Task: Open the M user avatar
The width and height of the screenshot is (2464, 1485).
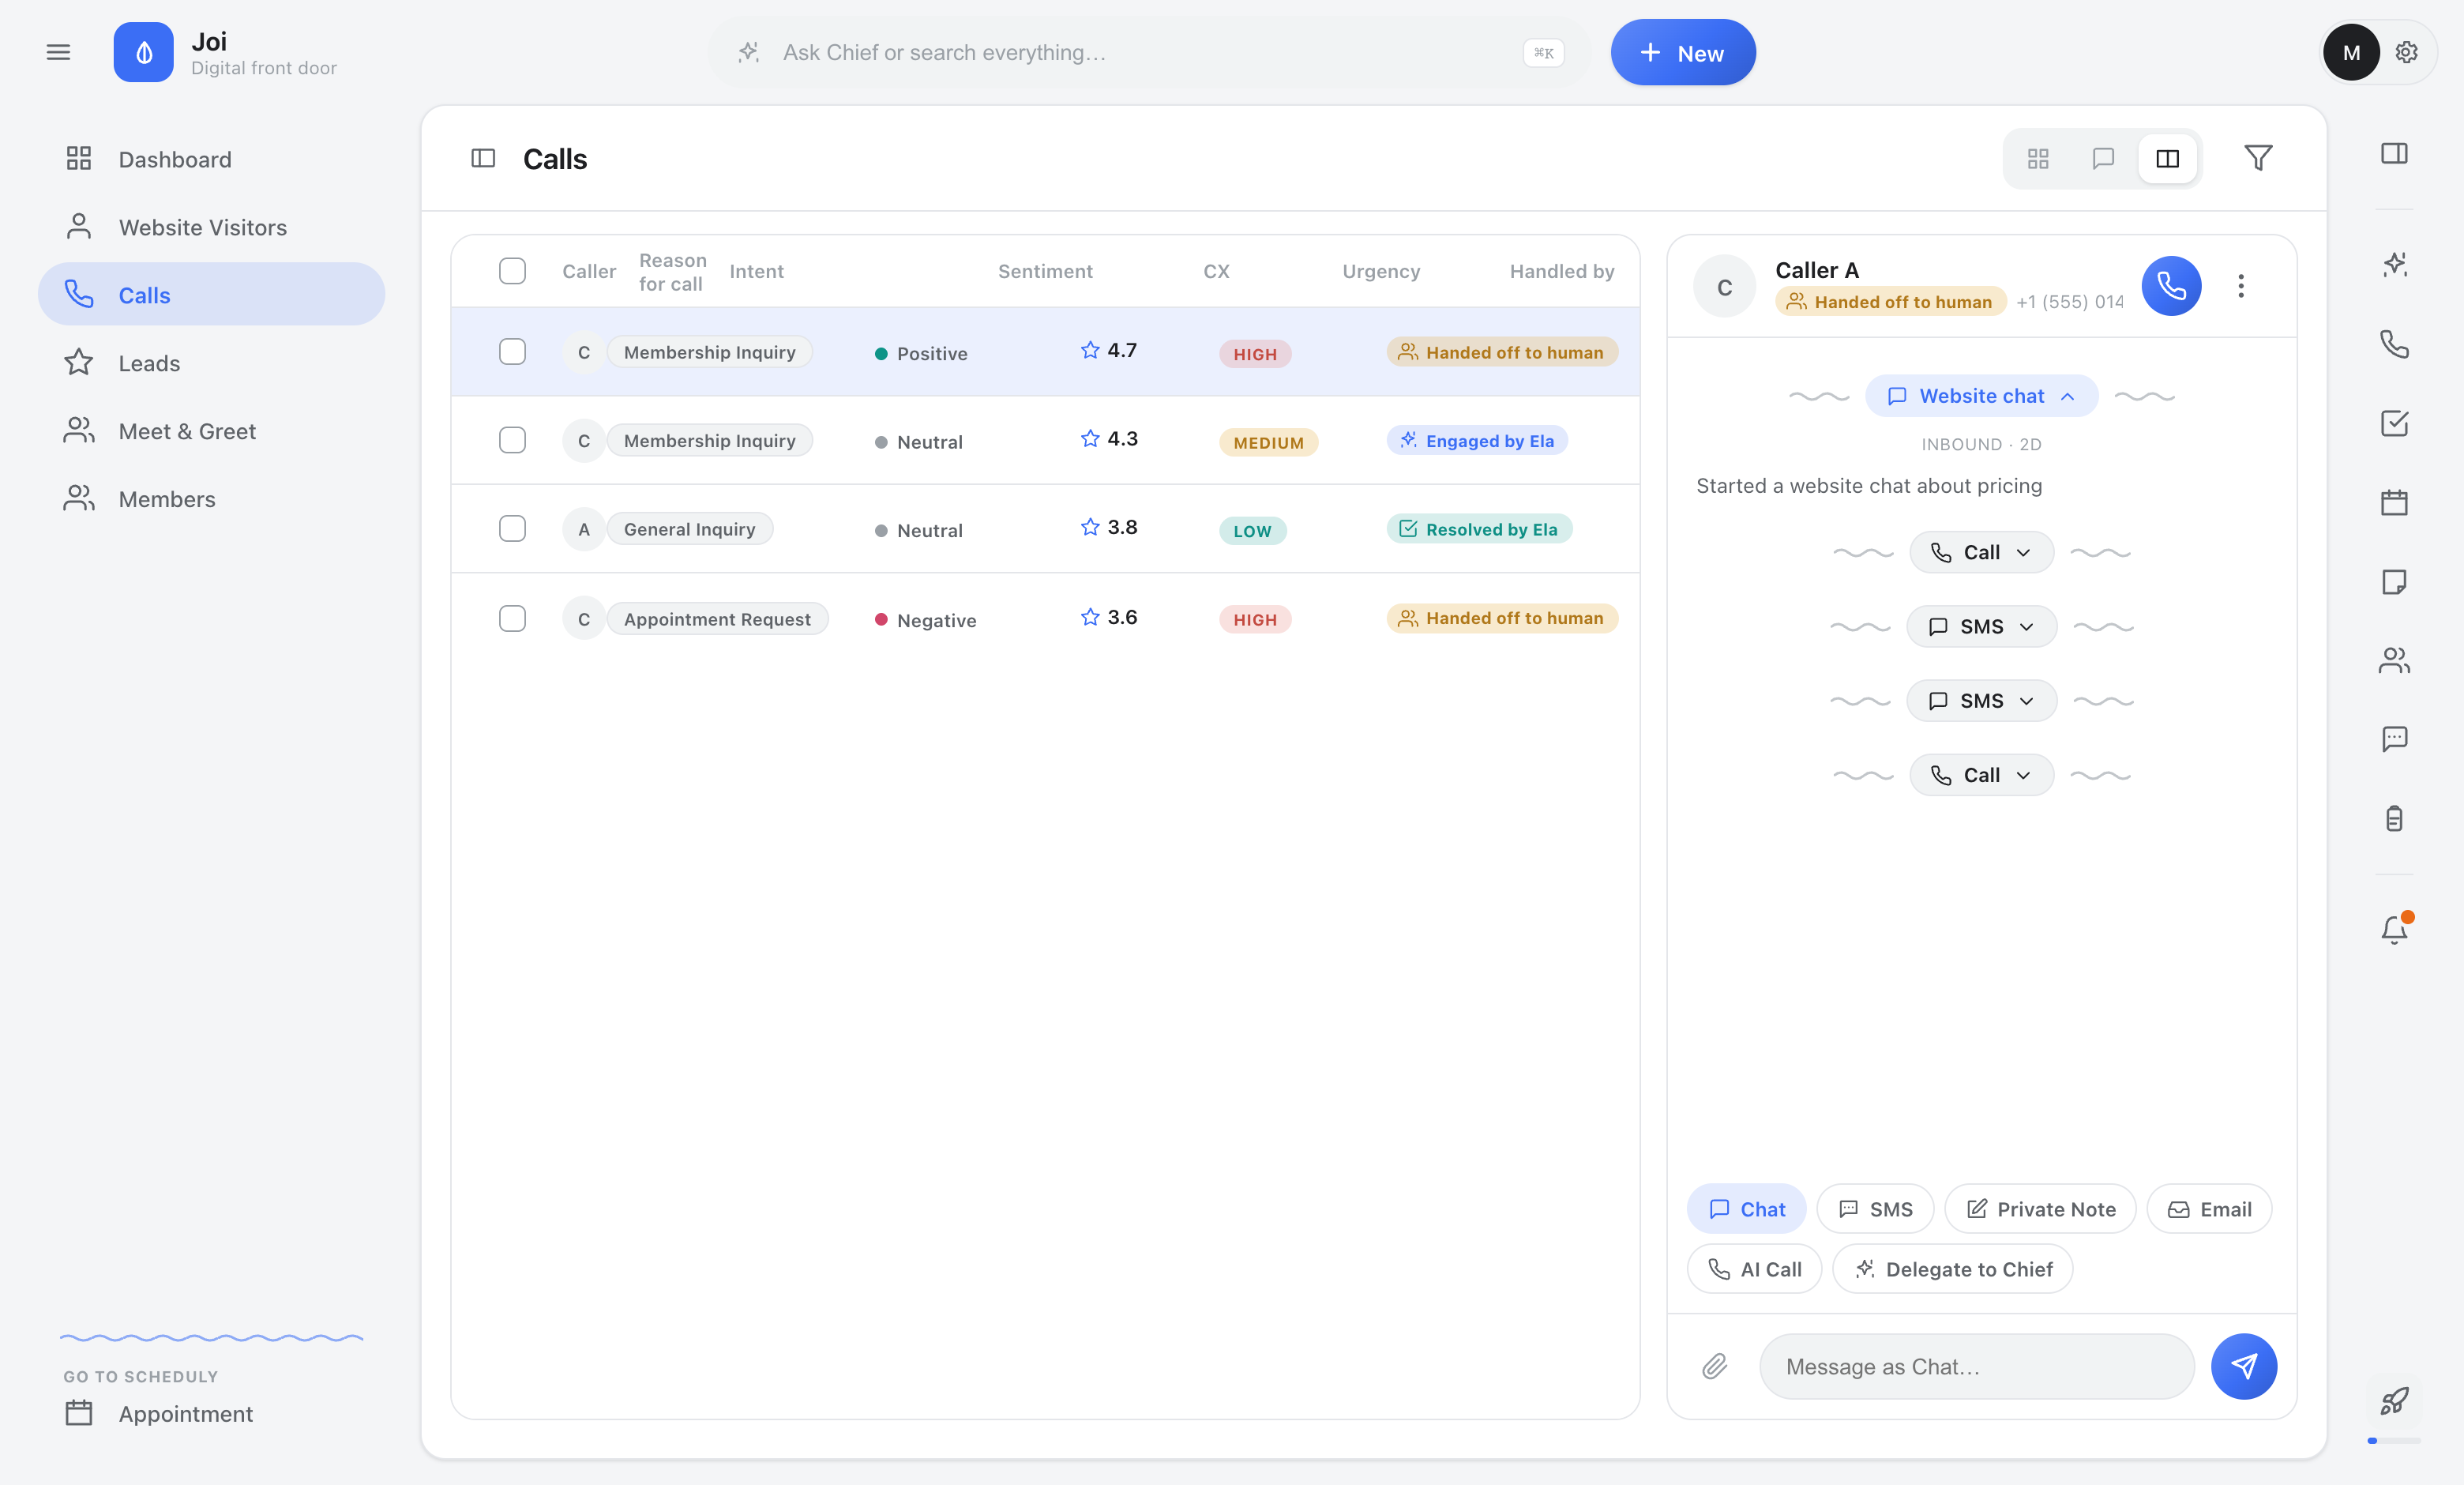Action: [x=2351, y=52]
